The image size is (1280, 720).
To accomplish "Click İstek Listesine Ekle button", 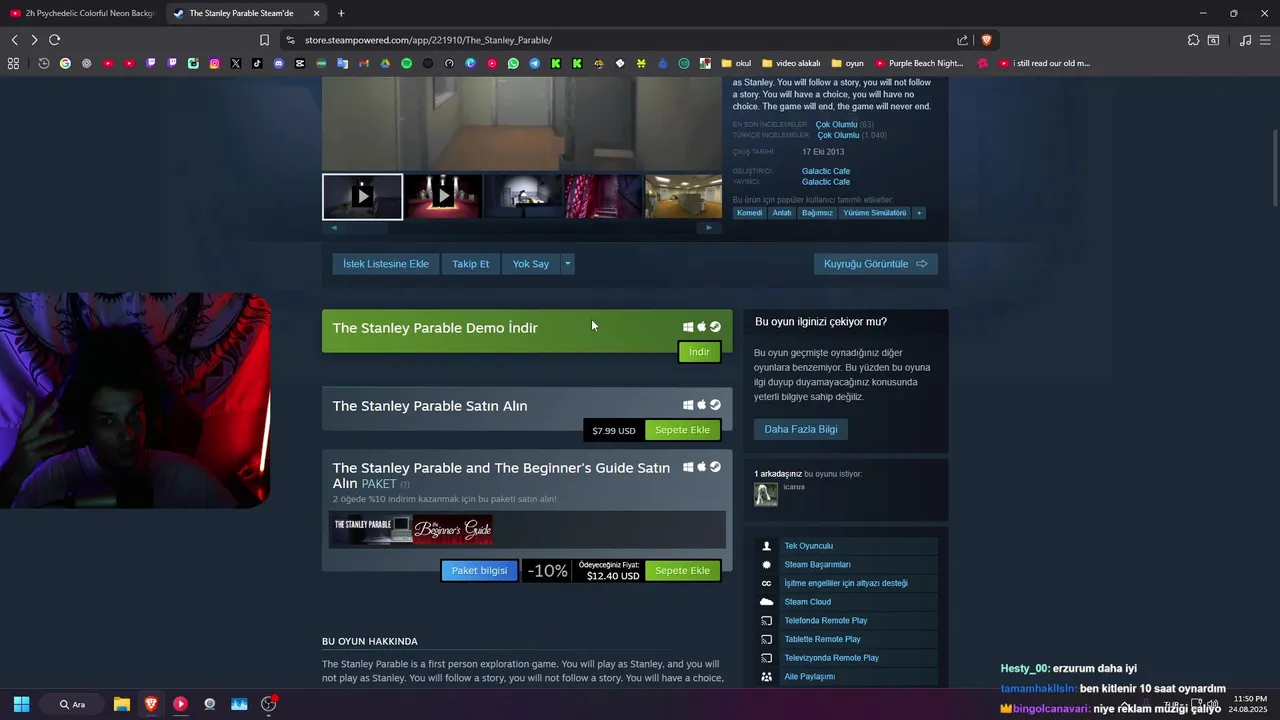I will point(385,264).
